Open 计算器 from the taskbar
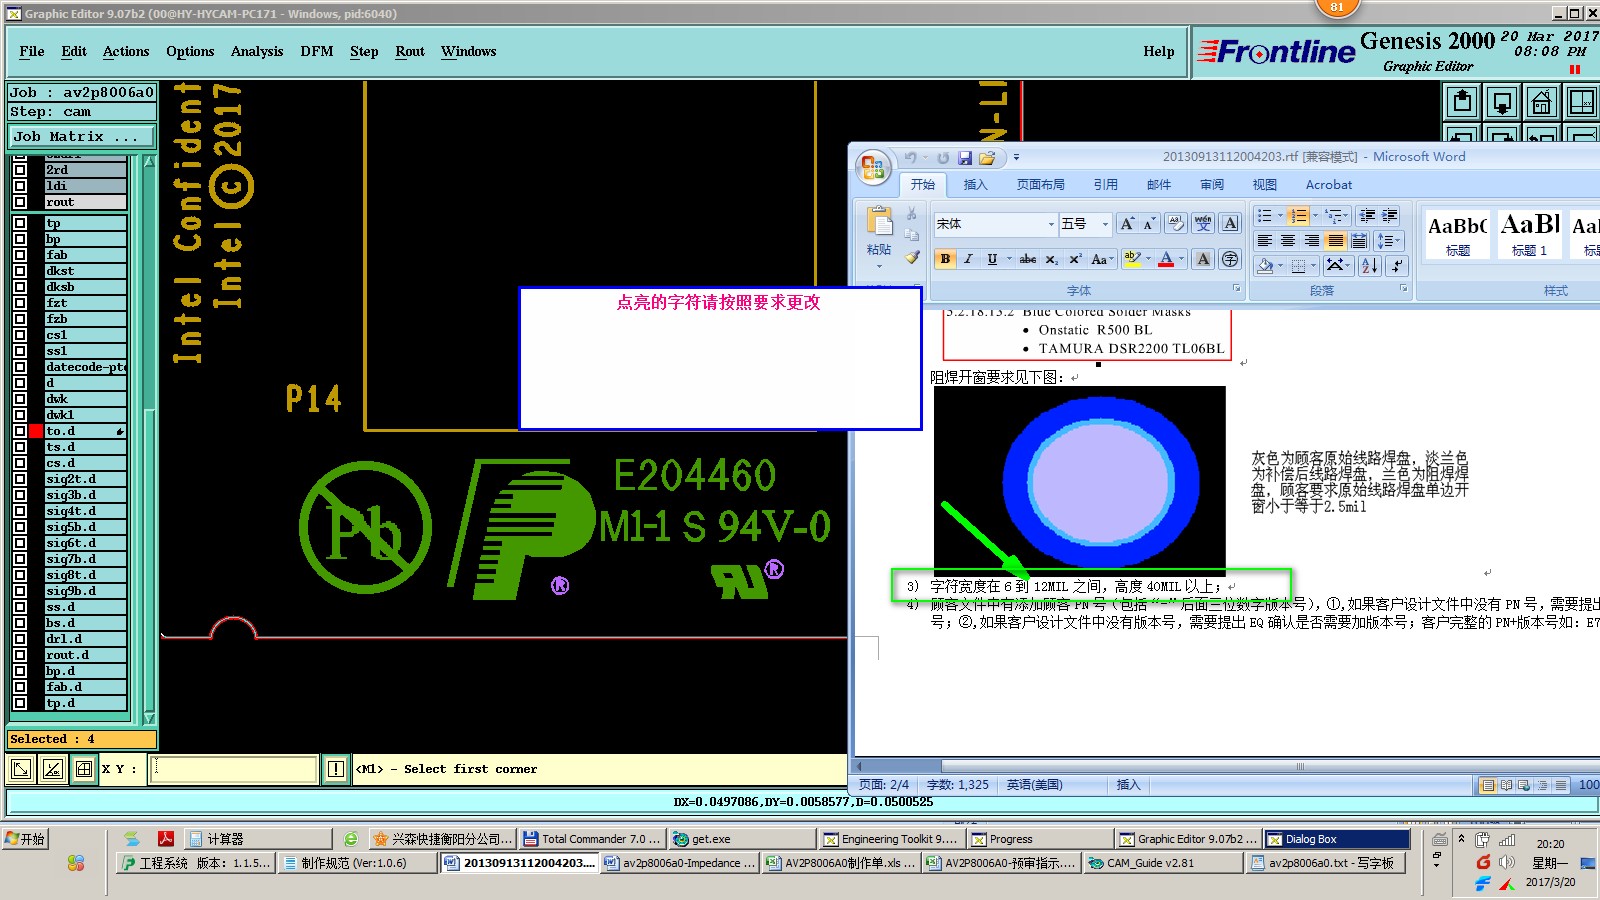 pyautogui.click(x=259, y=839)
